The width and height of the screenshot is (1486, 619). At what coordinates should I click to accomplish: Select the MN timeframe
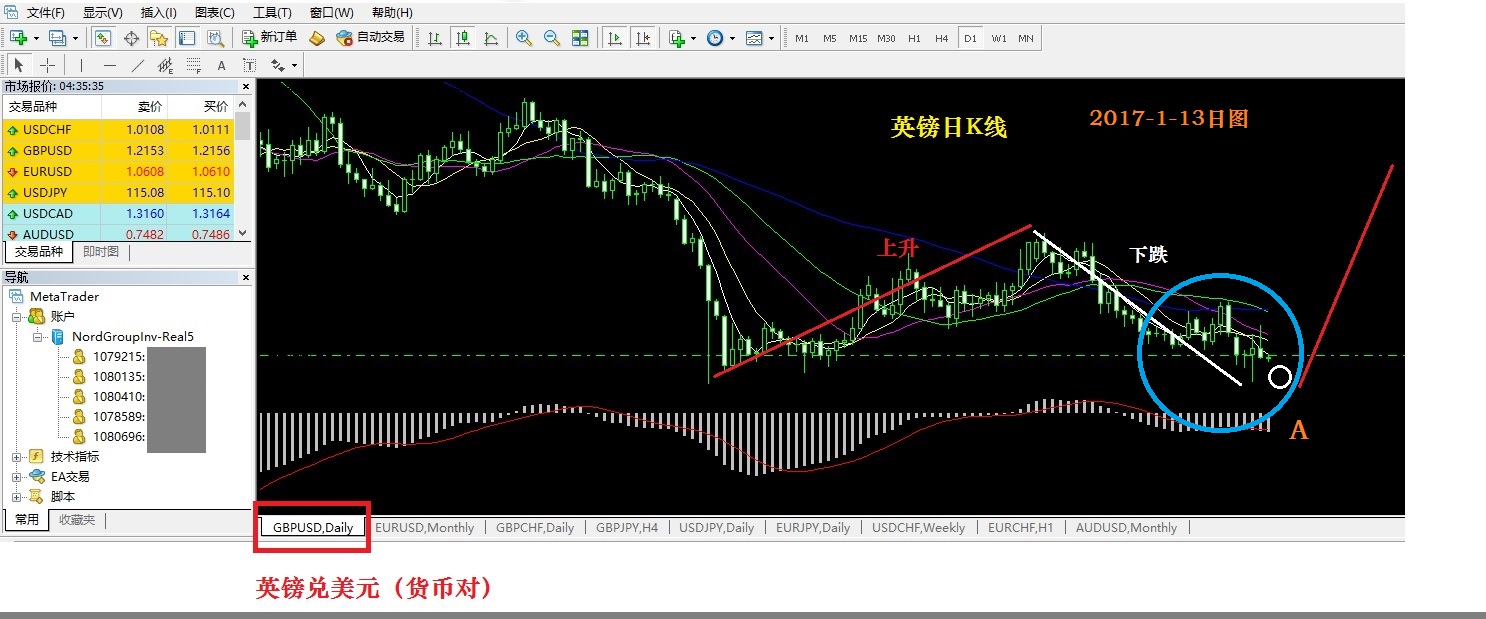1026,38
